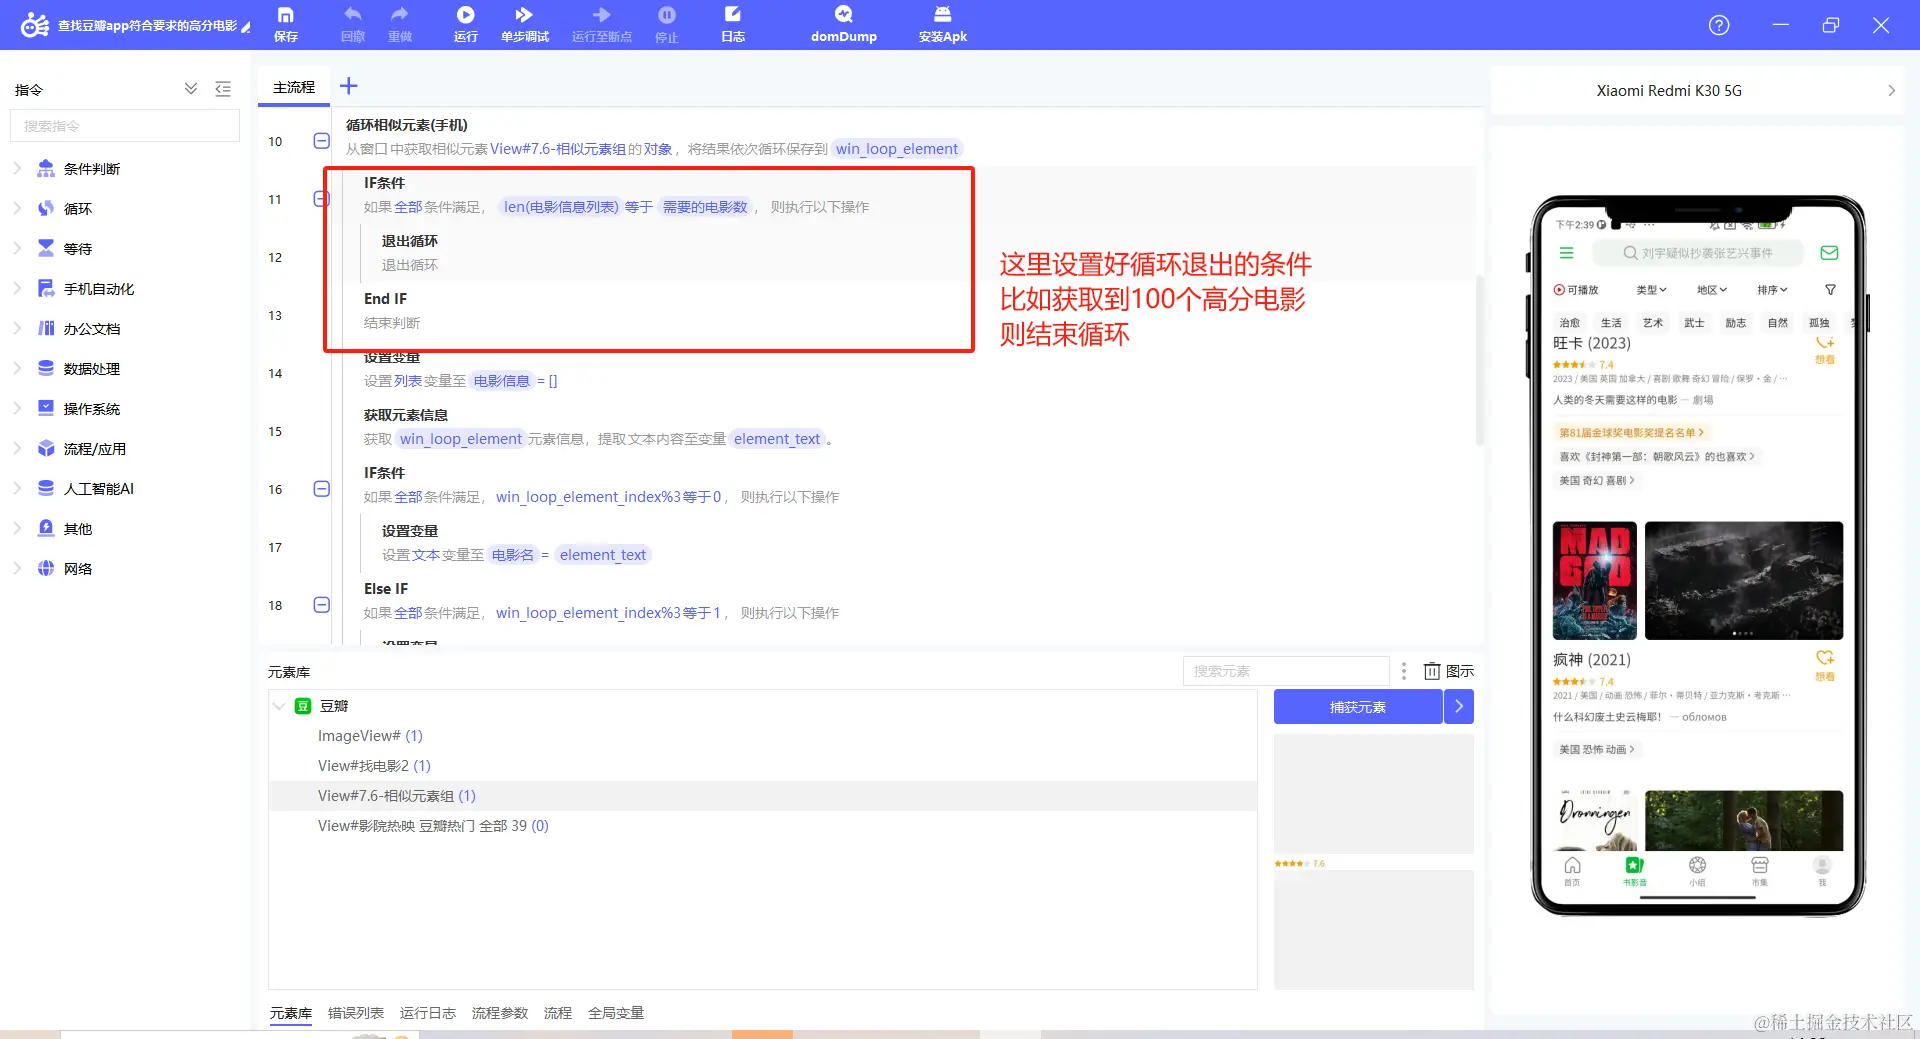
Task: Select View#影院热映 豆瓣热门 element
Action: pyautogui.click(x=433, y=826)
